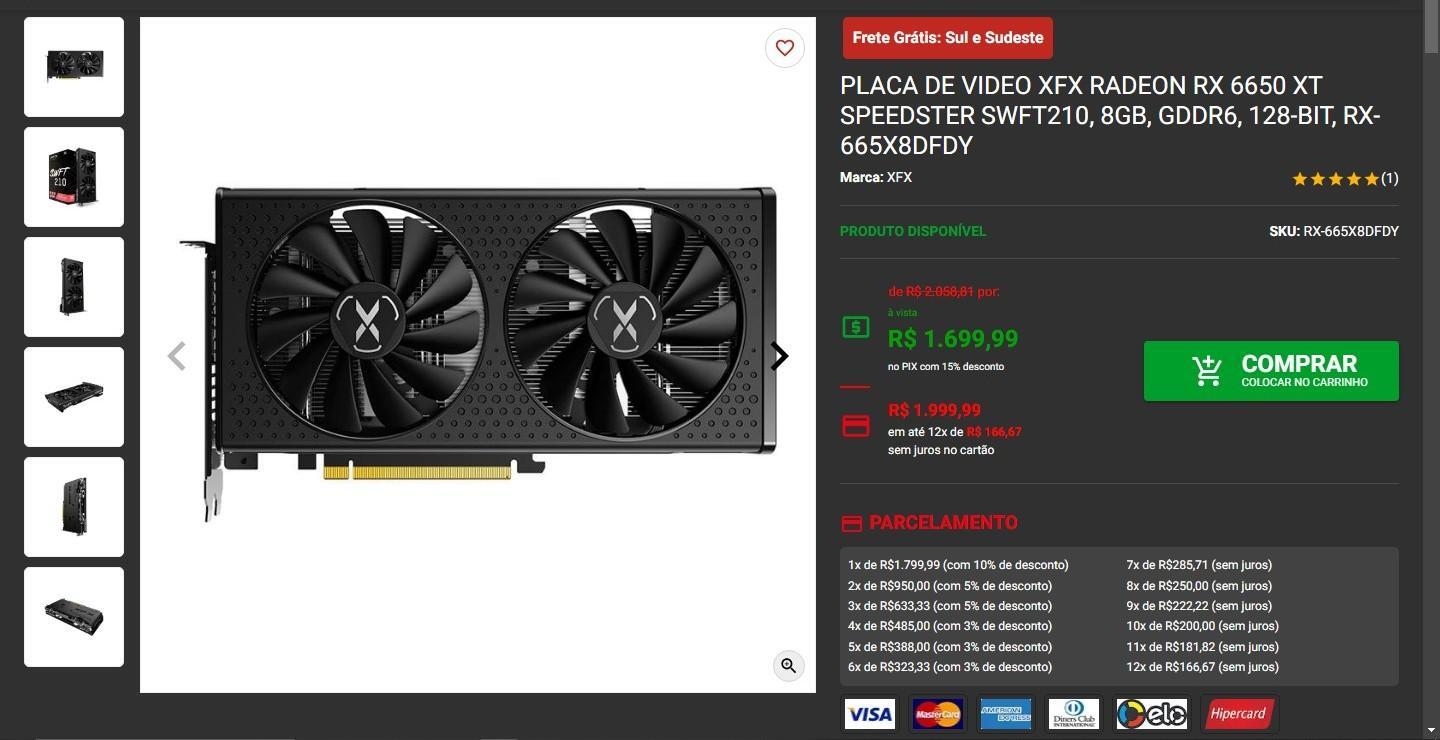1440x740 pixels.
Task: Click the MasterCard icon
Action: tap(938, 714)
